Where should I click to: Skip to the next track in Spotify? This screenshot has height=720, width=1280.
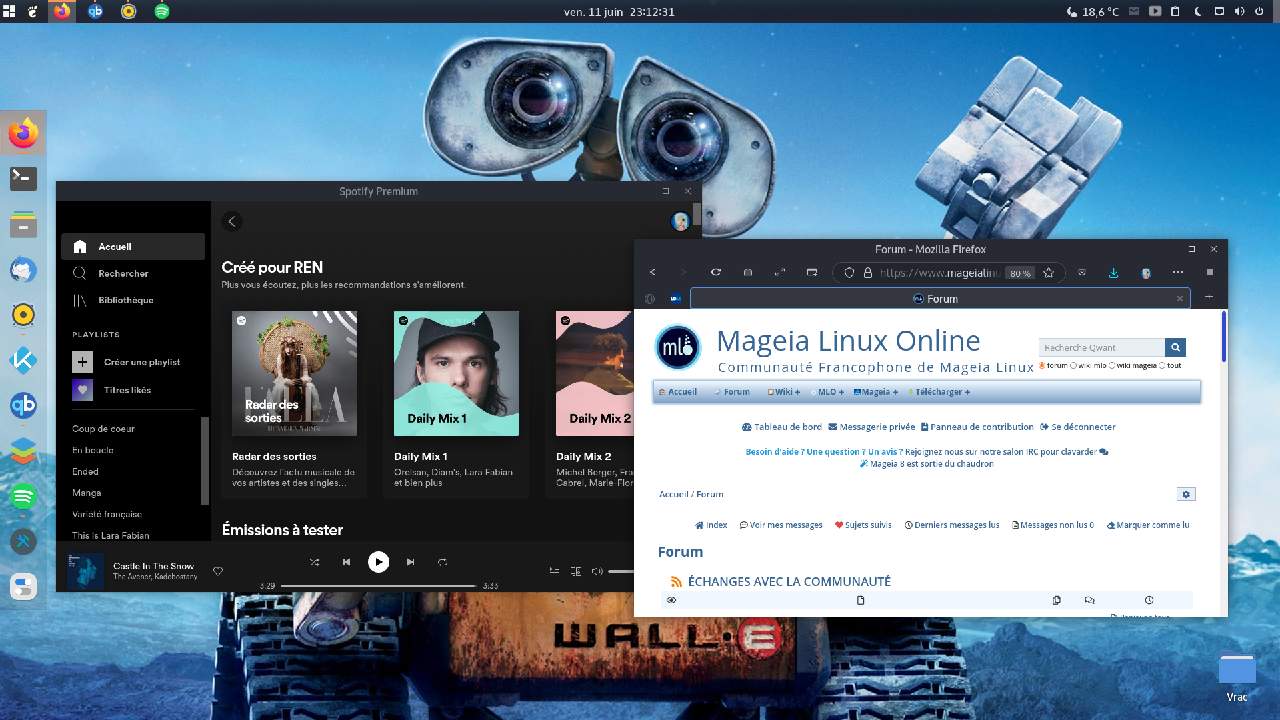click(410, 562)
